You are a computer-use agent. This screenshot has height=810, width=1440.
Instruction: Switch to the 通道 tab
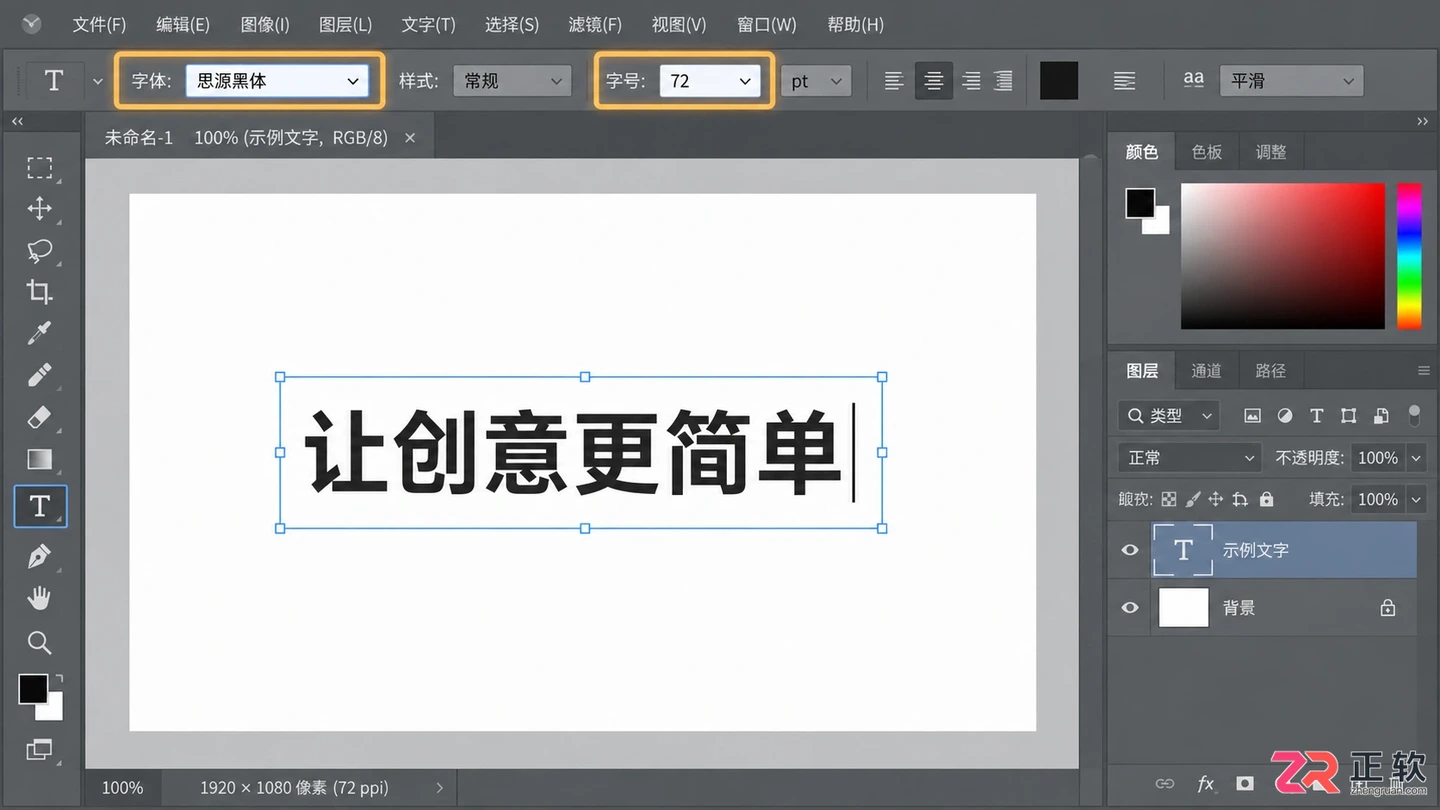pos(1206,370)
